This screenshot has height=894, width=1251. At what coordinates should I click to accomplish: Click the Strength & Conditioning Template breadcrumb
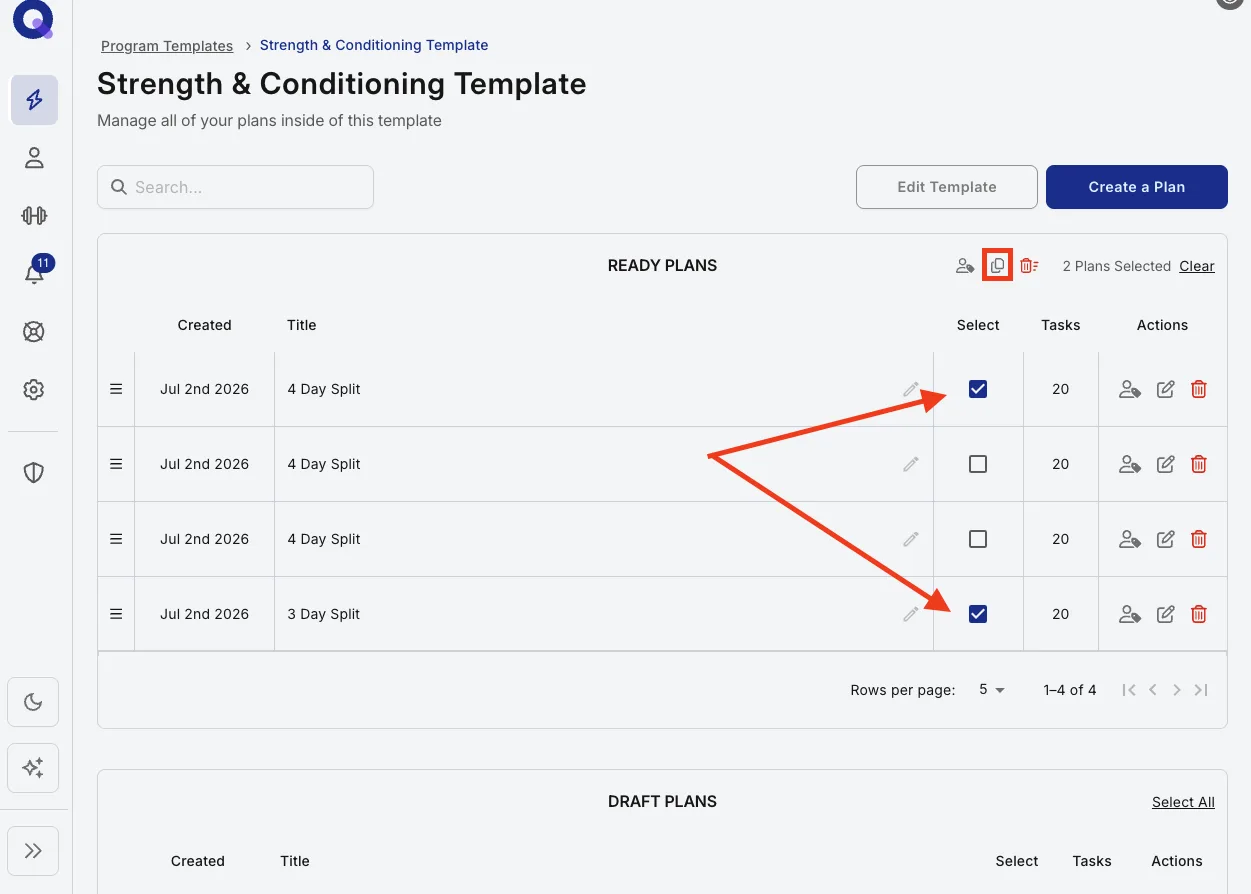point(374,45)
